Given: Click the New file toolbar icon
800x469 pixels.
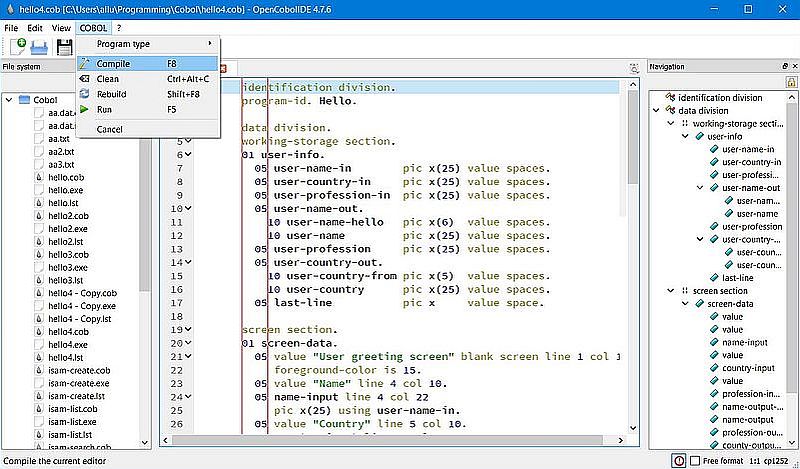Looking at the screenshot, I should tap(17, 47).
